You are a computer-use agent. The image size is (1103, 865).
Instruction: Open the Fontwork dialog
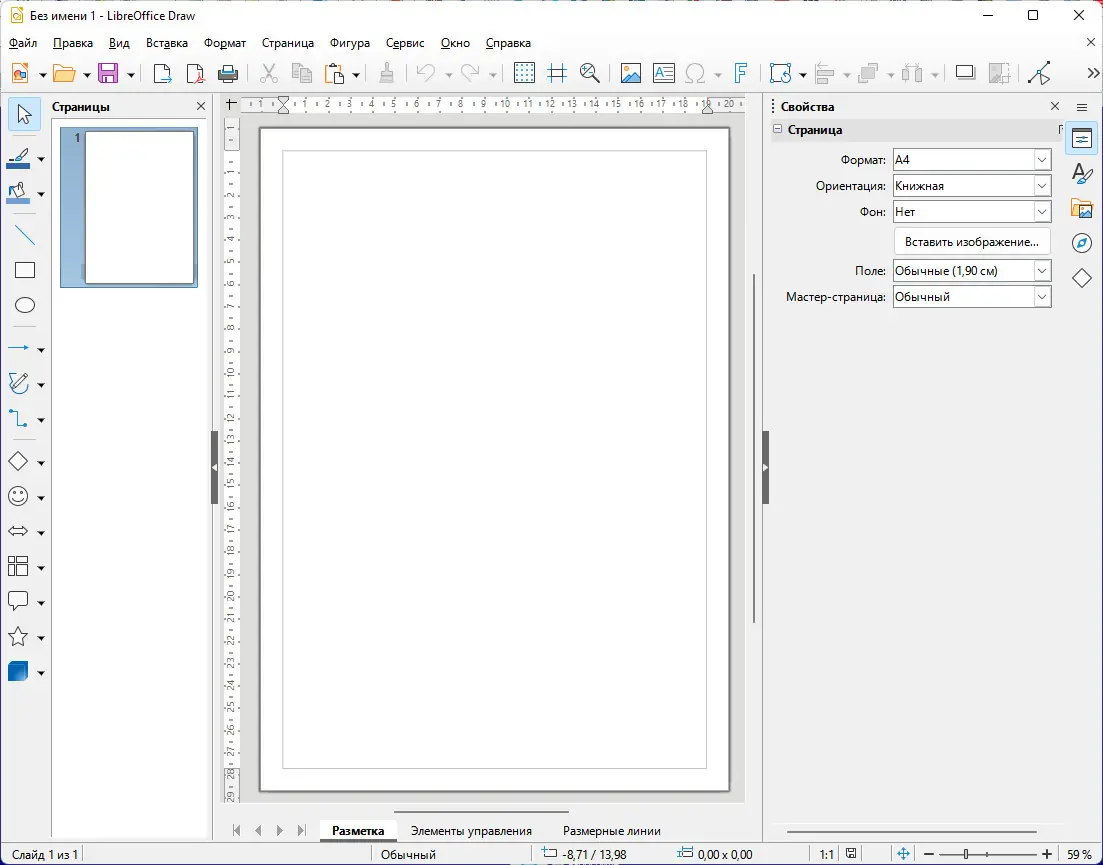(x=740, y=72)
